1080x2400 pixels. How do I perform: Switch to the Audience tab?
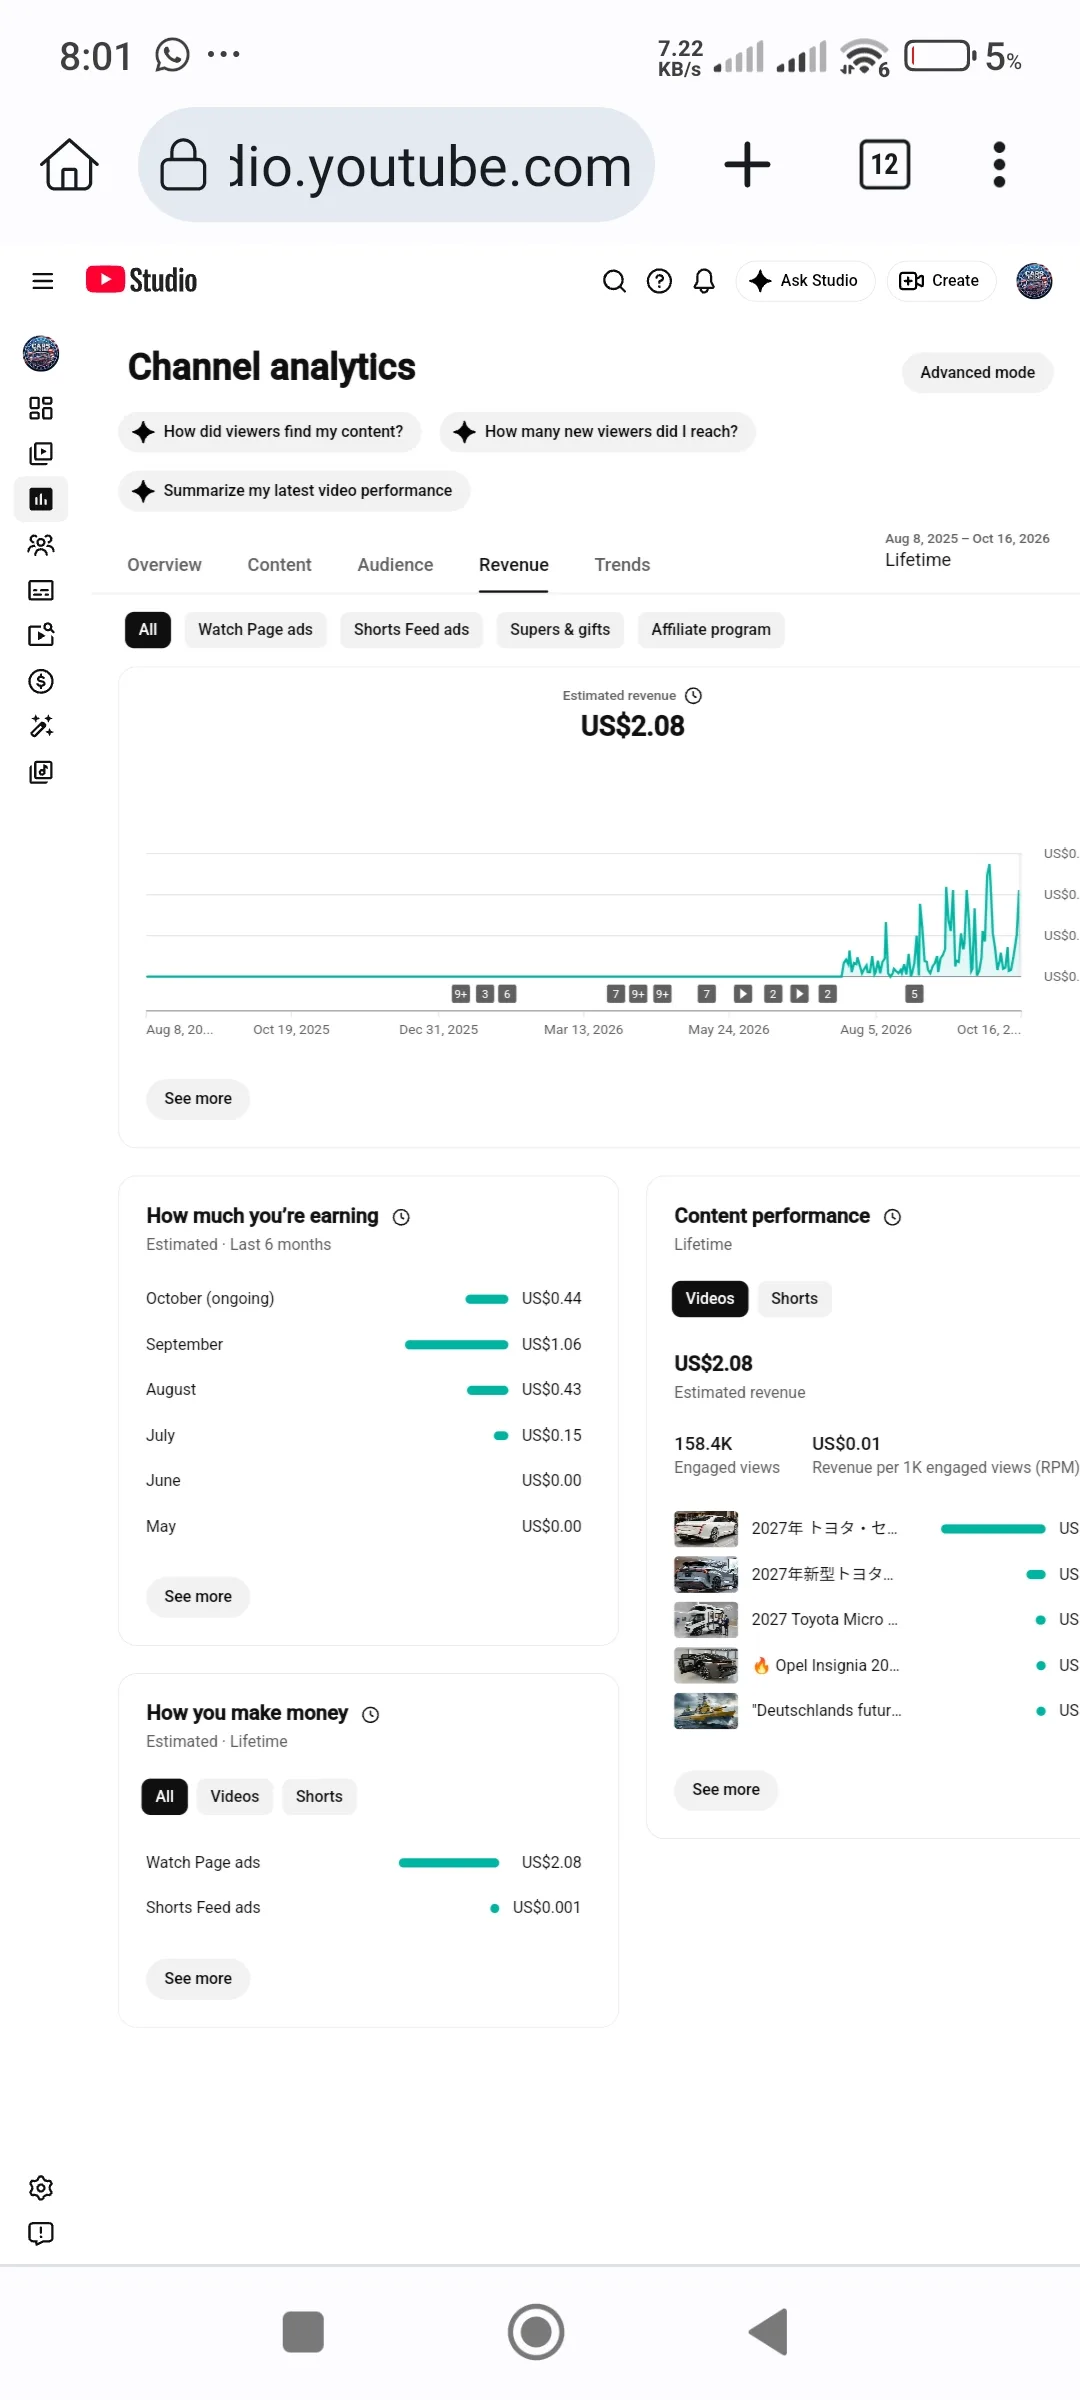click(x=395, y=565)
